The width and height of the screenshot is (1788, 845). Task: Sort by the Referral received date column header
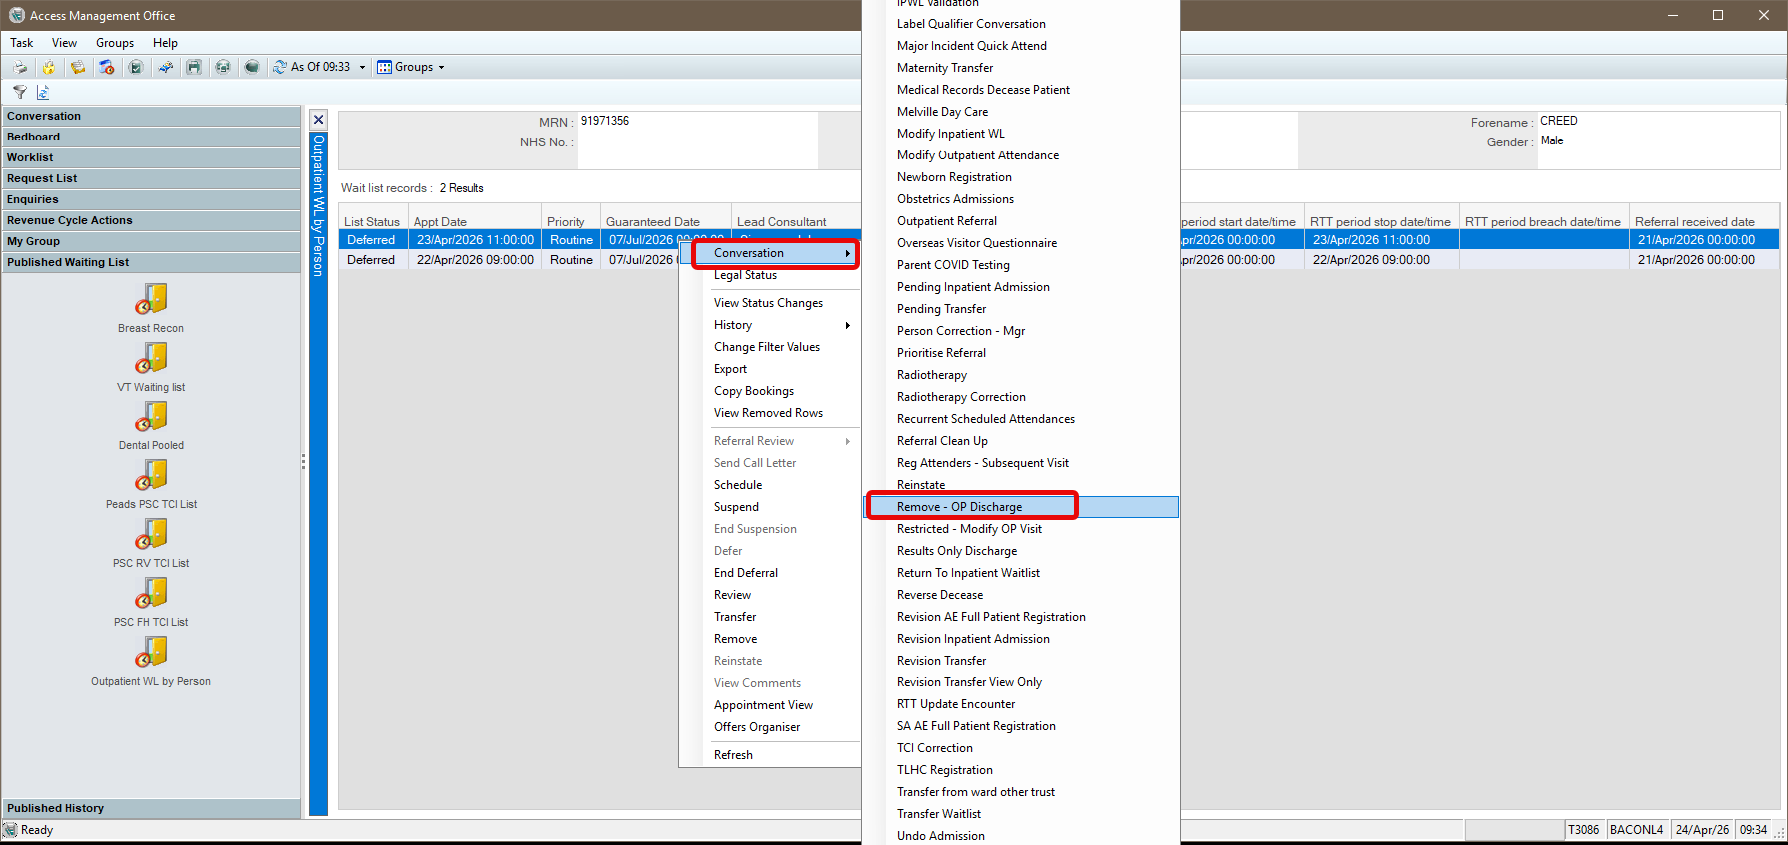(x=1694, y=222)
